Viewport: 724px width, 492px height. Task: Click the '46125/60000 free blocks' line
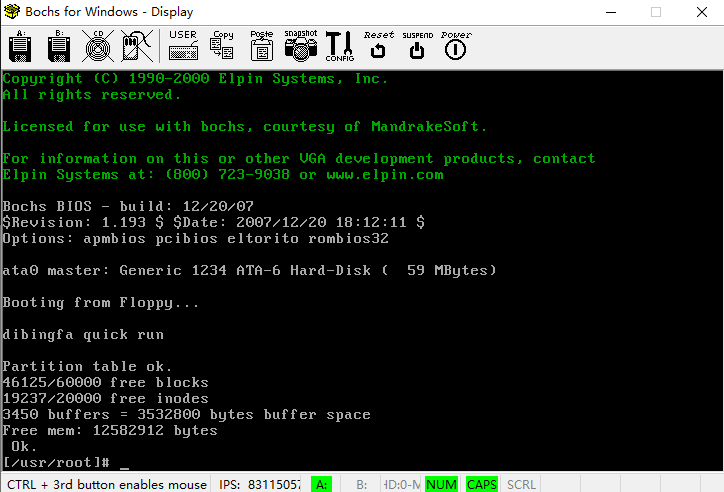105,383
